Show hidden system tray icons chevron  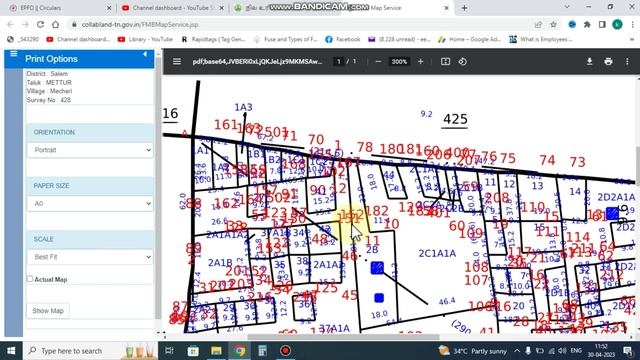click(517, 351)
